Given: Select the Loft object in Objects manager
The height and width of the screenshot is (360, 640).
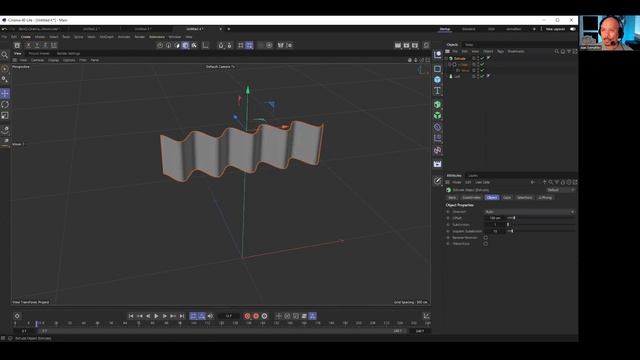Looking at the screenshot, I should click(457, 76).
